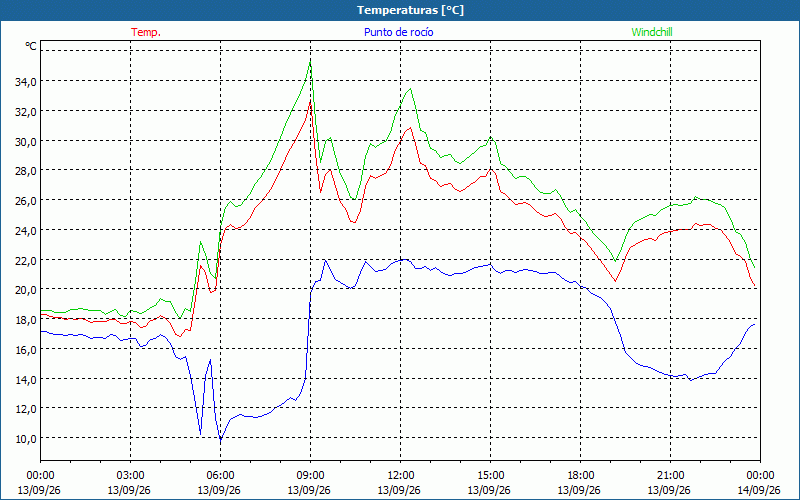This screenshot has height=500, width=800.
Task: Click the "13/09/26" date beneath 06:00
Action: click(219, 490)
